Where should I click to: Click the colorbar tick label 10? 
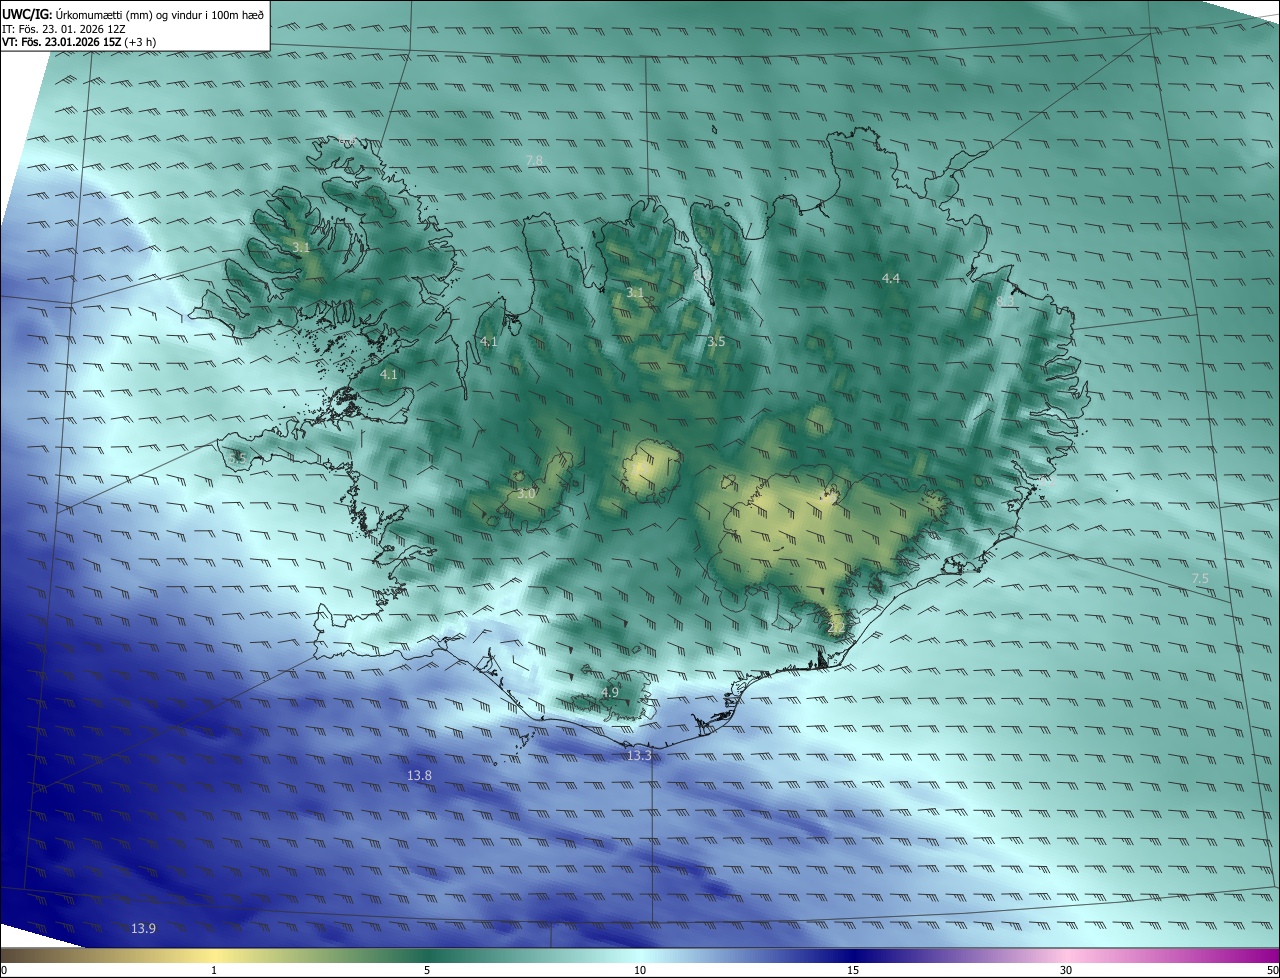pos(640,970)
